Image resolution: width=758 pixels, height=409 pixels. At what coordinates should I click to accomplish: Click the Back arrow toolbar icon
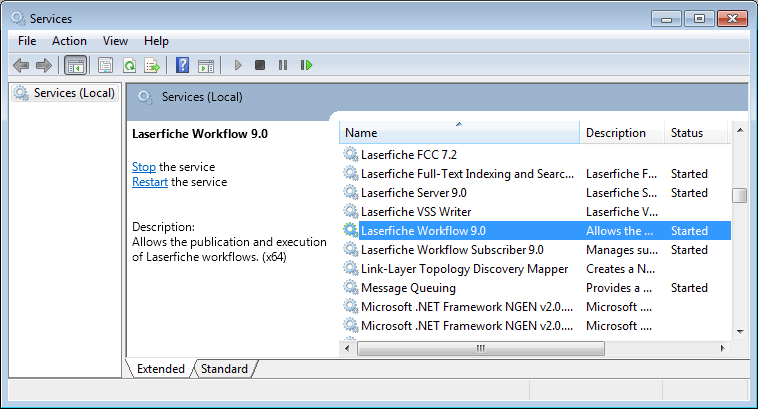coord(21,65)
